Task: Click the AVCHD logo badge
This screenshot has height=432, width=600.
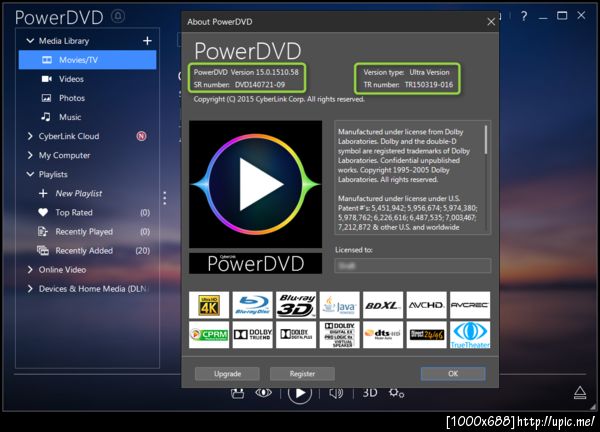Action: tap(427, 305)
